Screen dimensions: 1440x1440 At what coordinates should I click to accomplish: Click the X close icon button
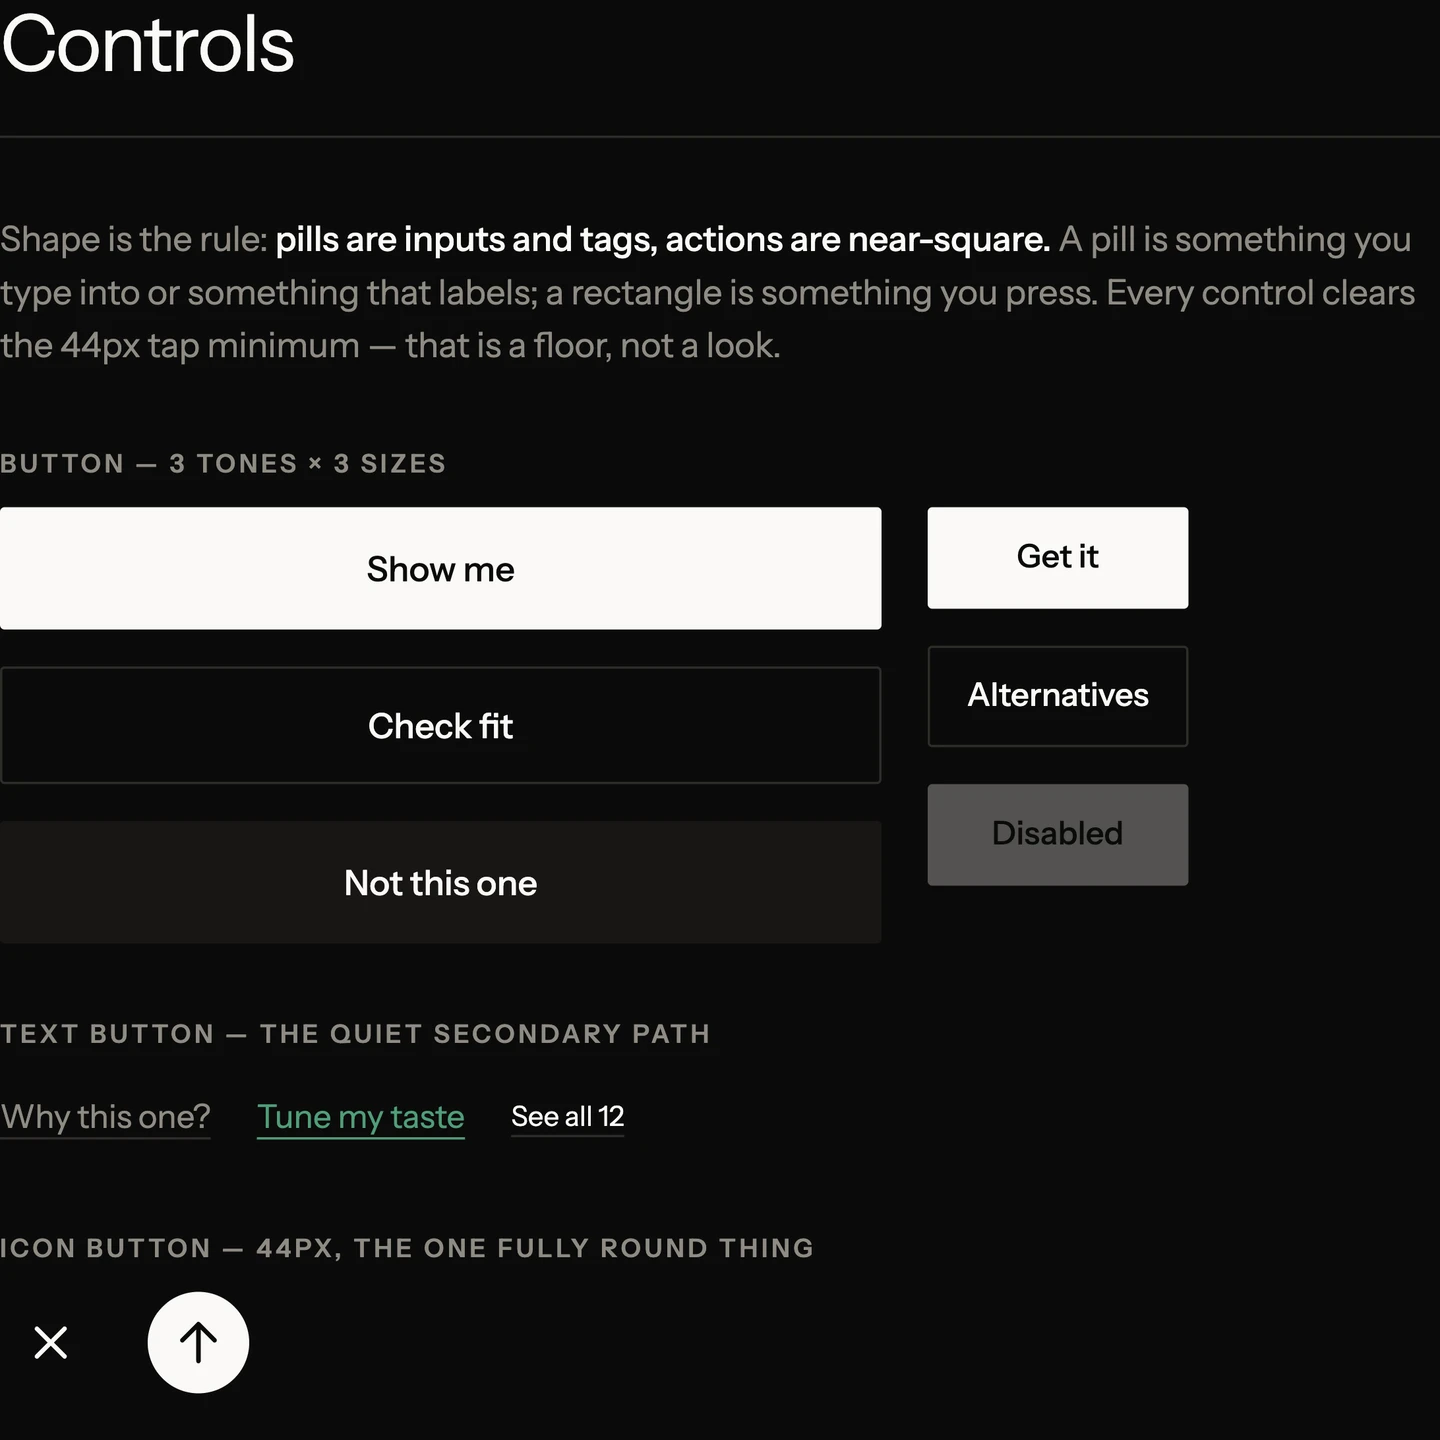click(x=50, y=1342)
